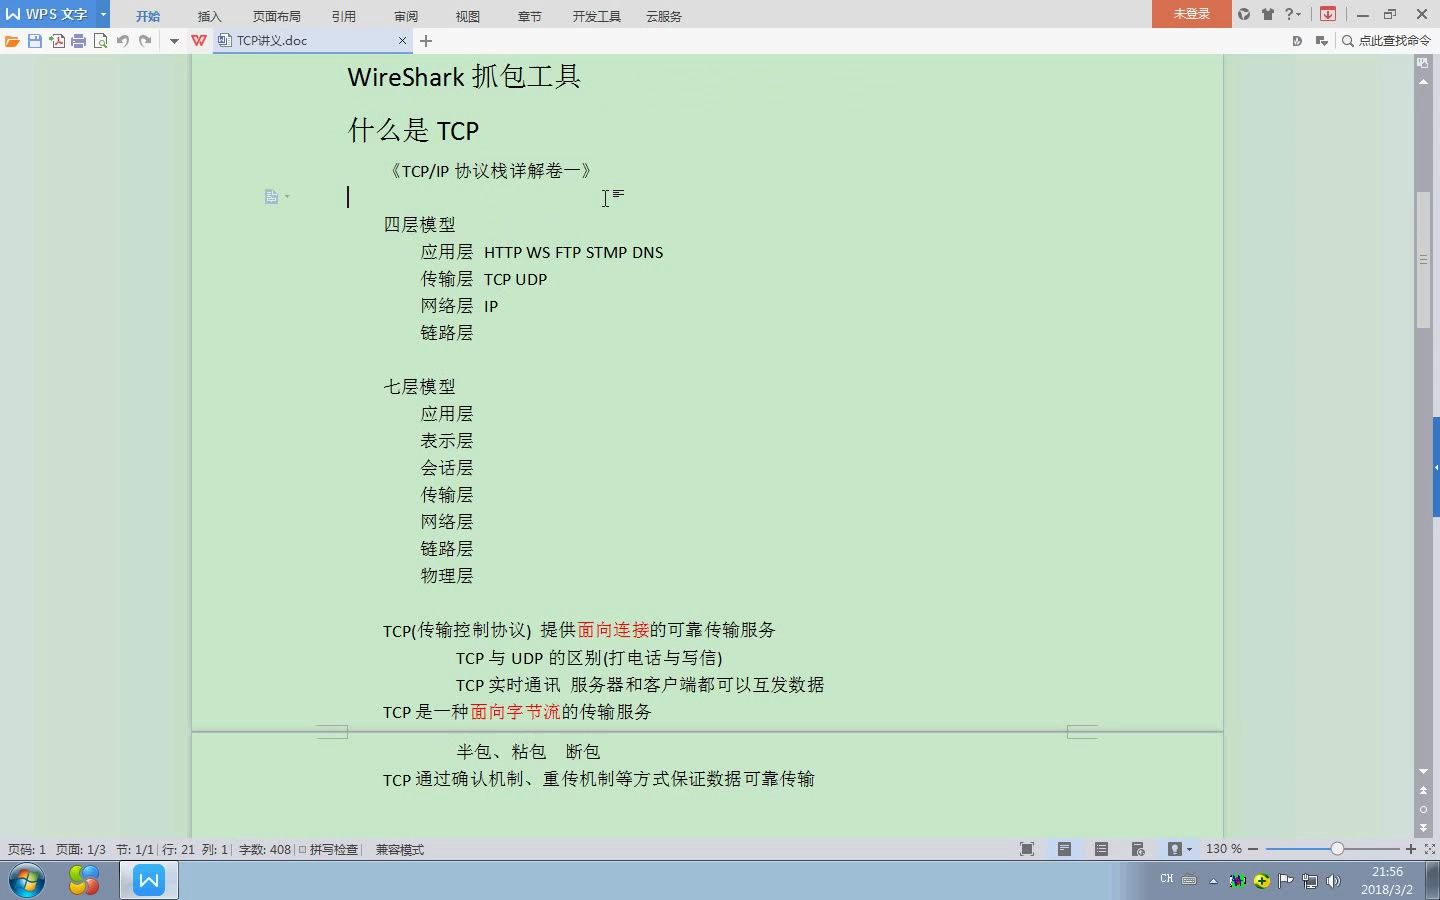
Task: Open the display options icon beside command search
Action: coord(1322,41)
